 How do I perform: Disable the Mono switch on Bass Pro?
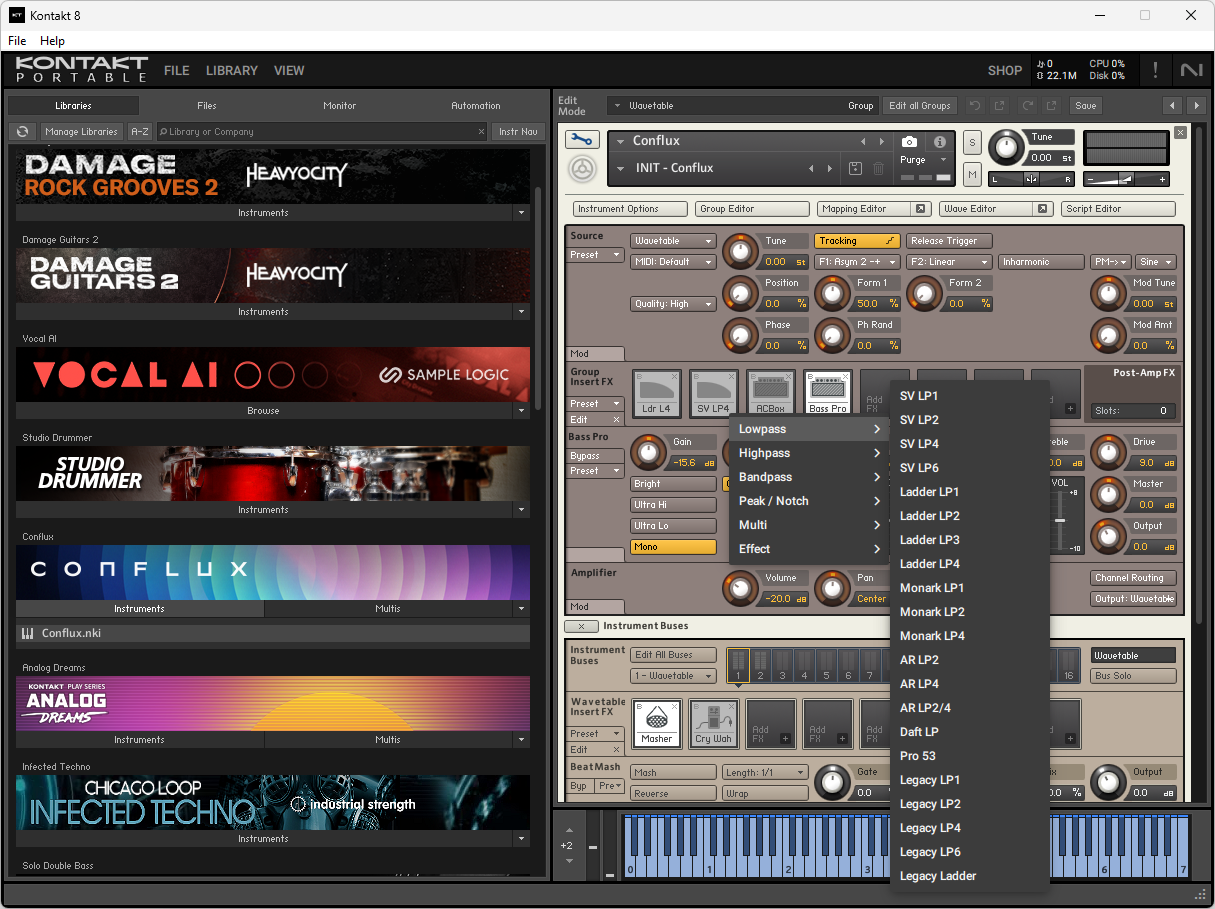(x=673, y=547)
